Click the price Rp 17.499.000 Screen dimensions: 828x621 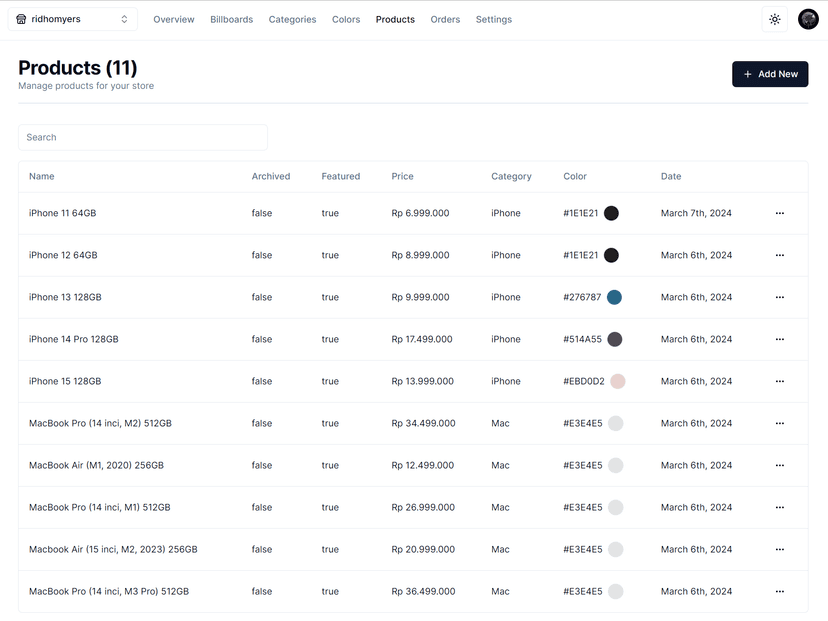click(422, 339)
